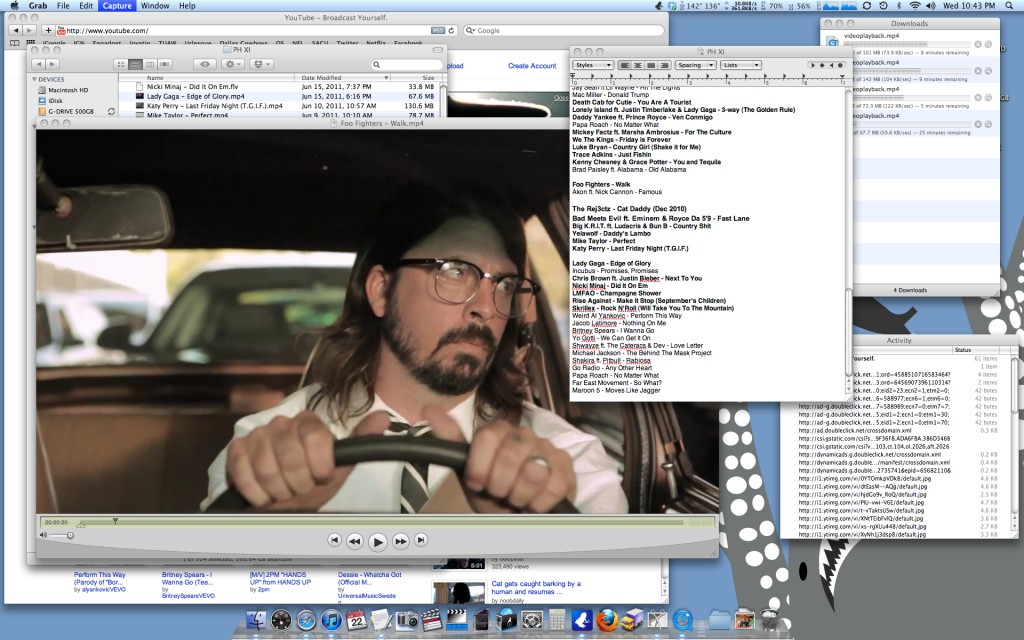Image resolution: width=1024 pixels, height=640 pixels.
Task: Play the Foo Fighters video in QuickTime
Action: point(377,541)
